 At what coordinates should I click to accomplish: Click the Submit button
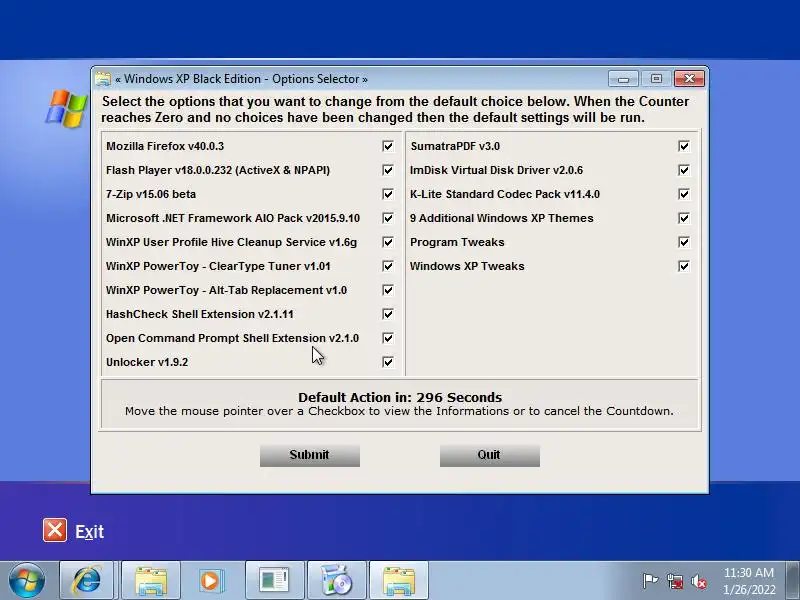tap(310, 455)
